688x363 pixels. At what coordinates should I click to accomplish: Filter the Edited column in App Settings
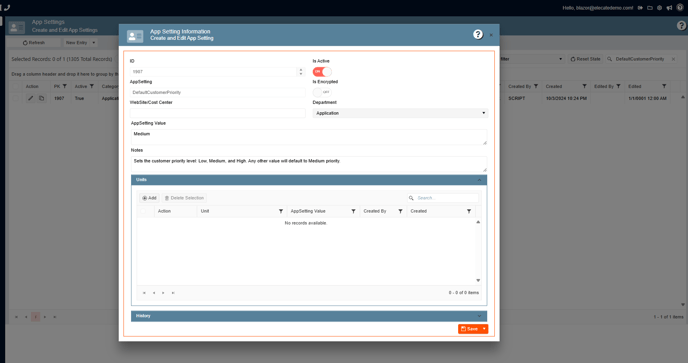(x=664, y=86)
